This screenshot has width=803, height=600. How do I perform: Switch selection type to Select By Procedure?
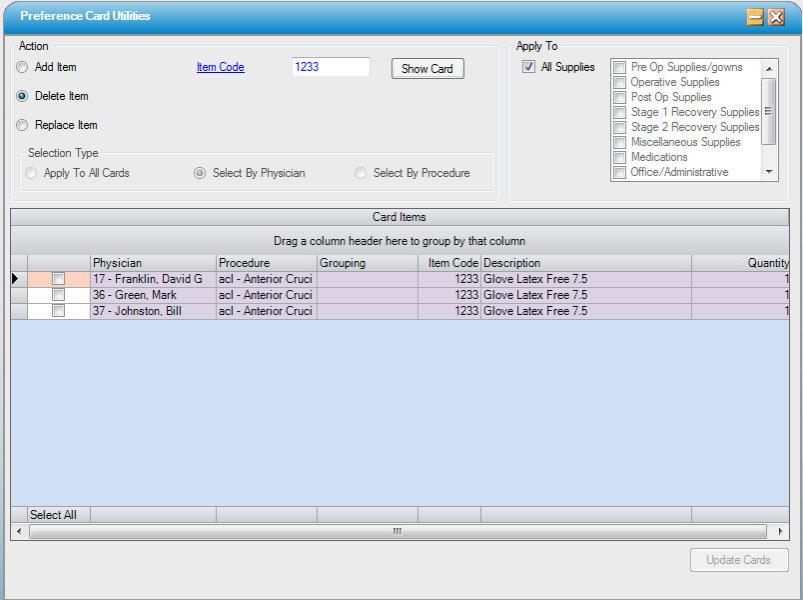coord(359,171)
